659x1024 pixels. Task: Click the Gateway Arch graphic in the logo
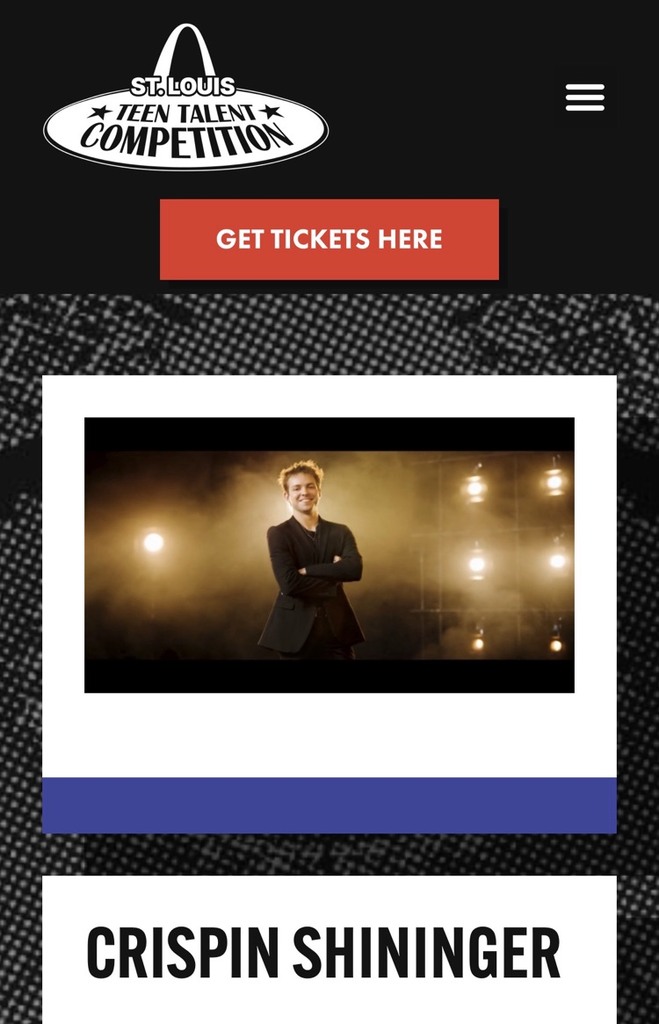pos(185,51)
